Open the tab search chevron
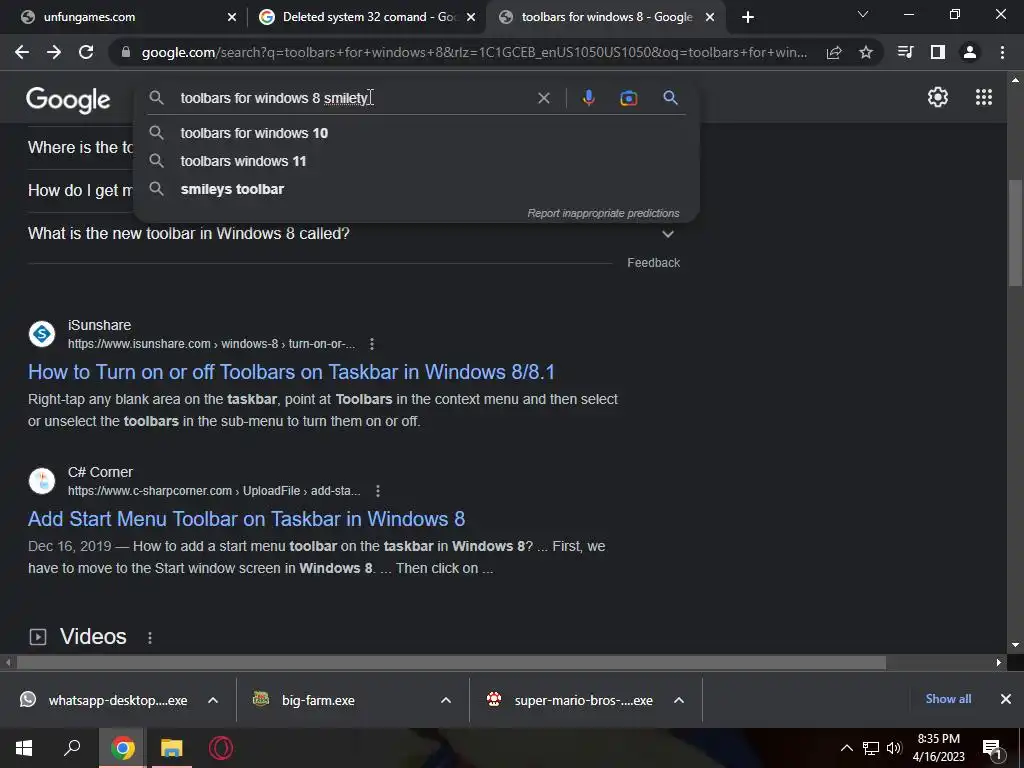The height and width of the screenshot is (768, 1024). pos(863,14)
